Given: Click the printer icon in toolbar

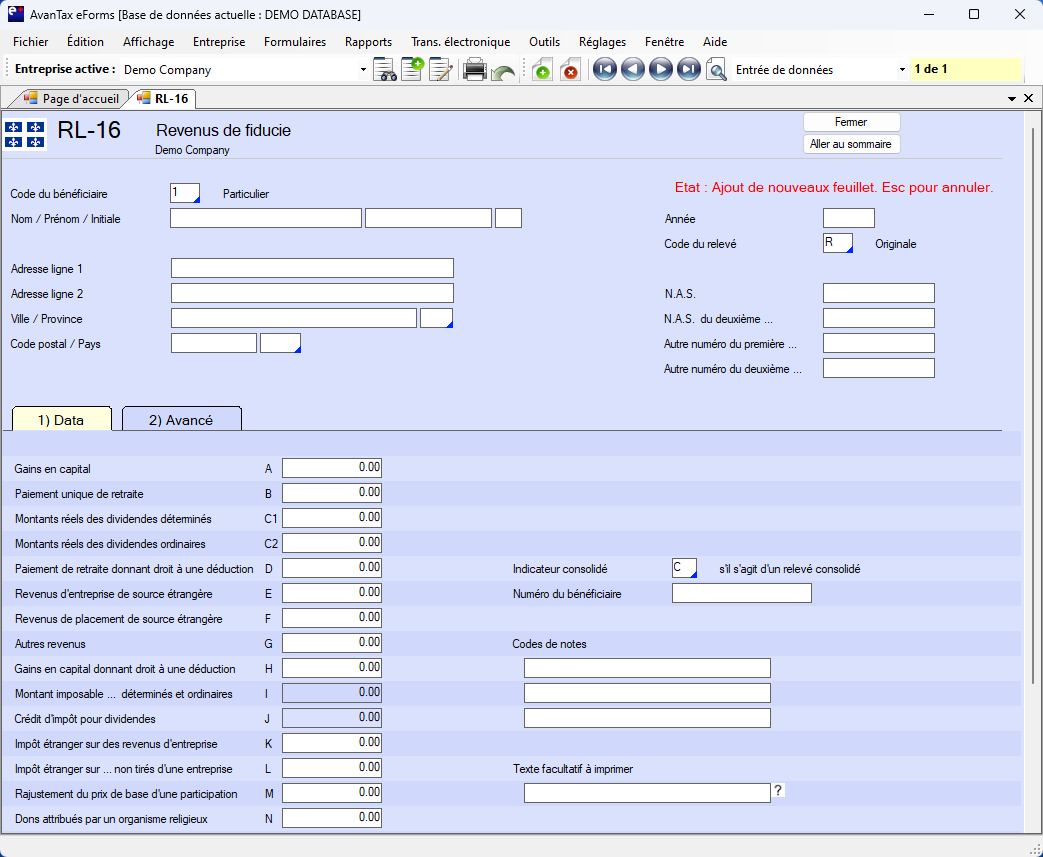Looking at the screenshot, I should coord(474,70).
